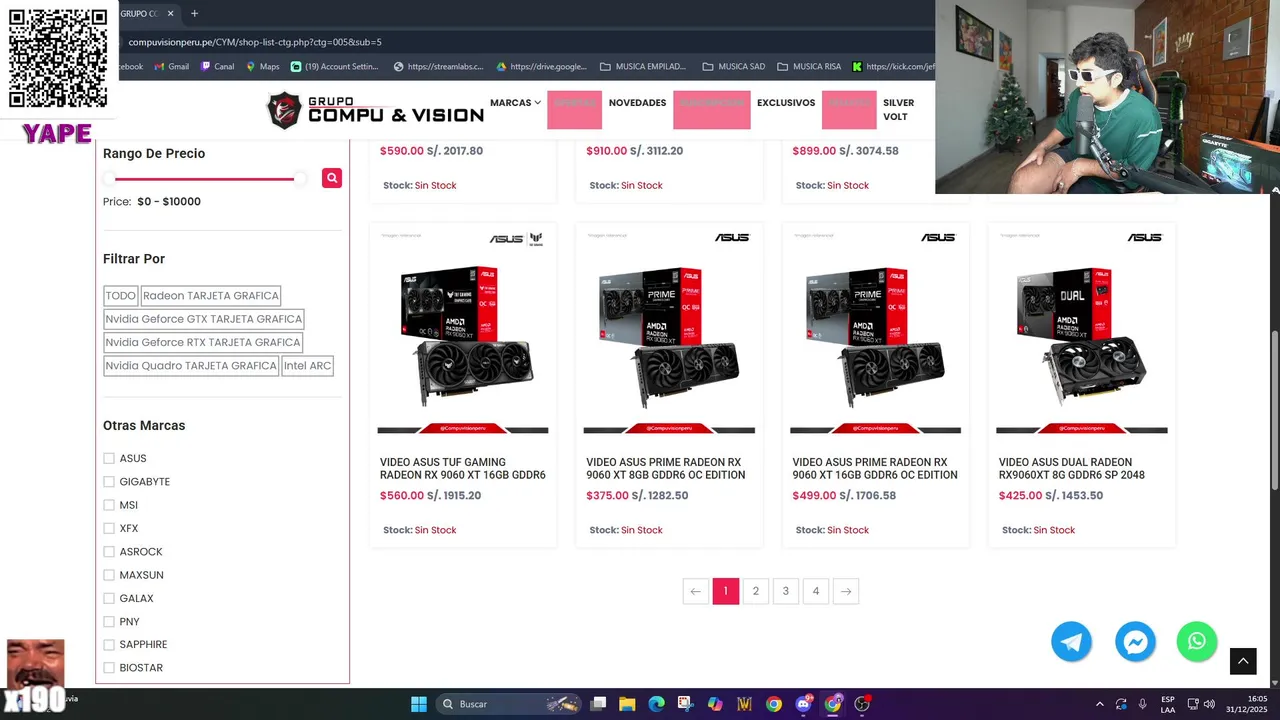Filter by Nvidia Geforce GTX TARJETA GRAFICA
1280x720 pixels.
point(204,319)
